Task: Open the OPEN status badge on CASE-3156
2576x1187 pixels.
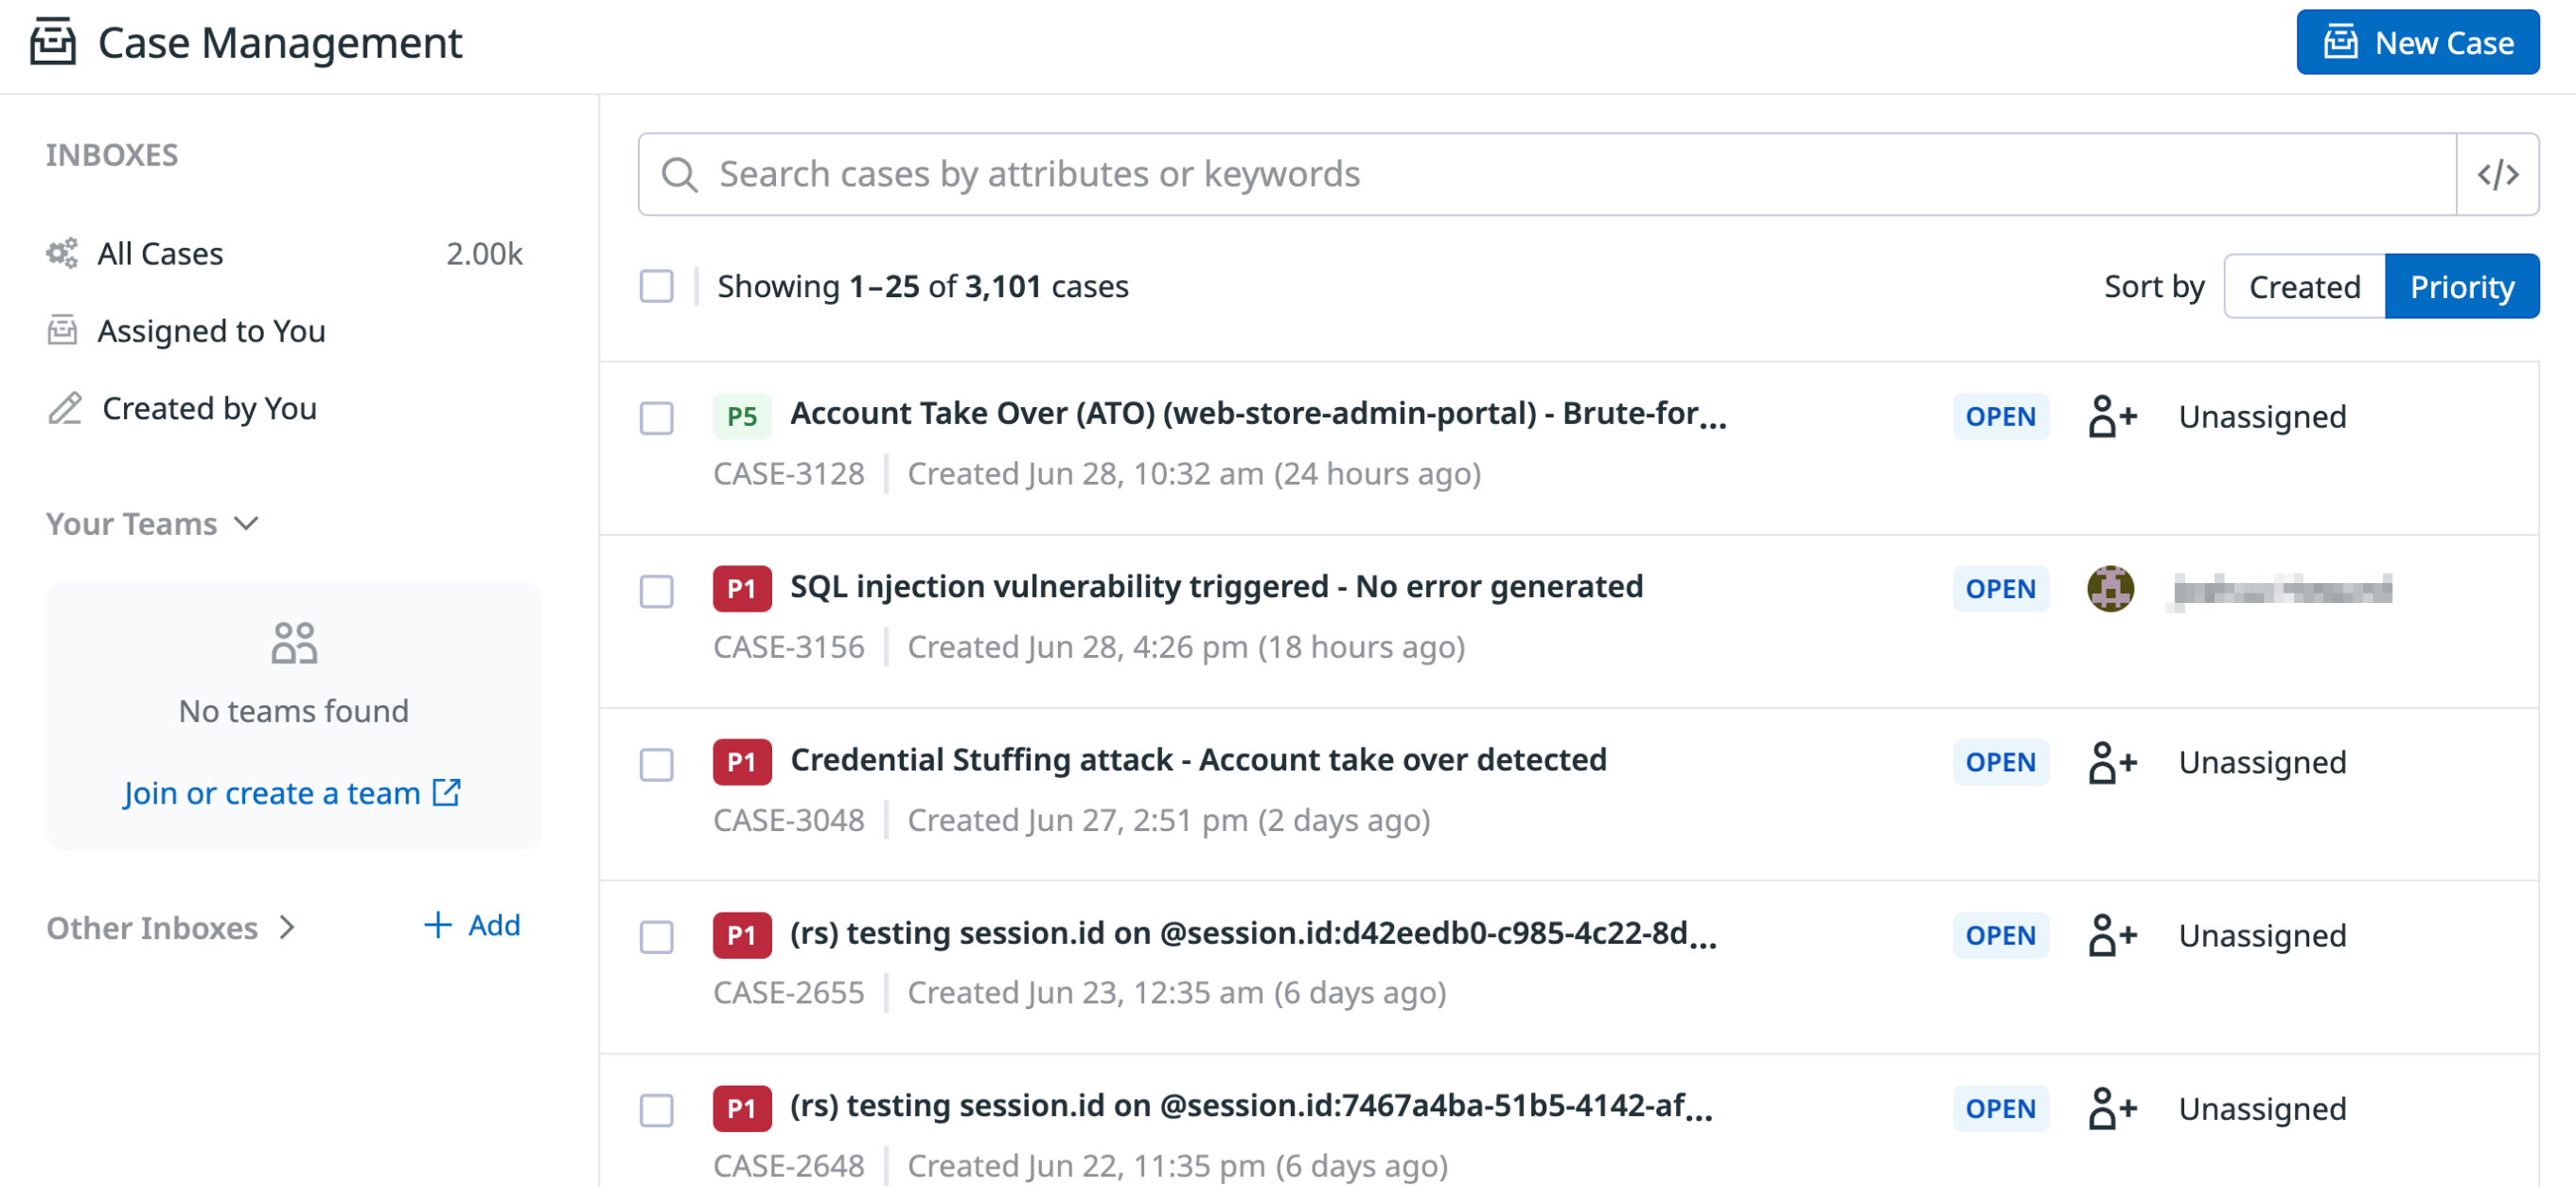Action: pos(1999,589)
